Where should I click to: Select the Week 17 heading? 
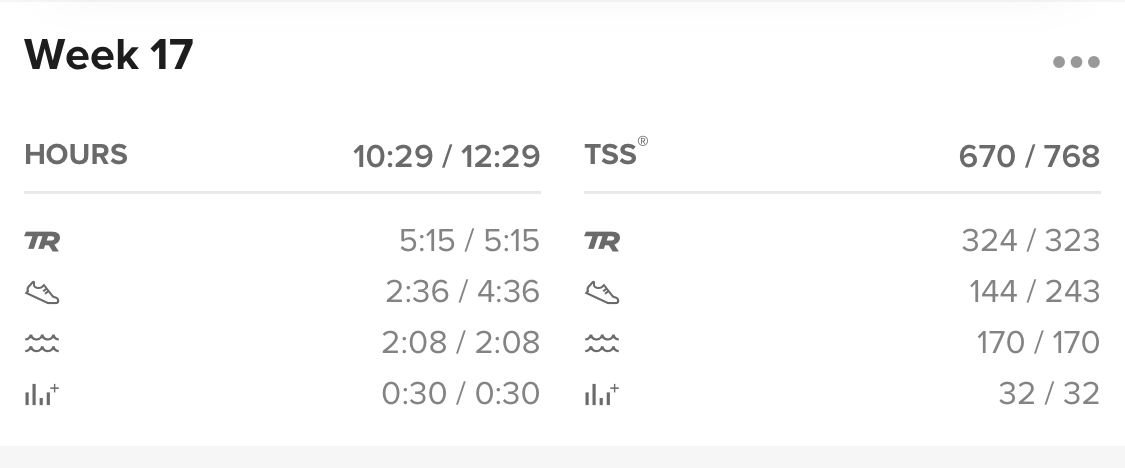[x=108, y=55]
